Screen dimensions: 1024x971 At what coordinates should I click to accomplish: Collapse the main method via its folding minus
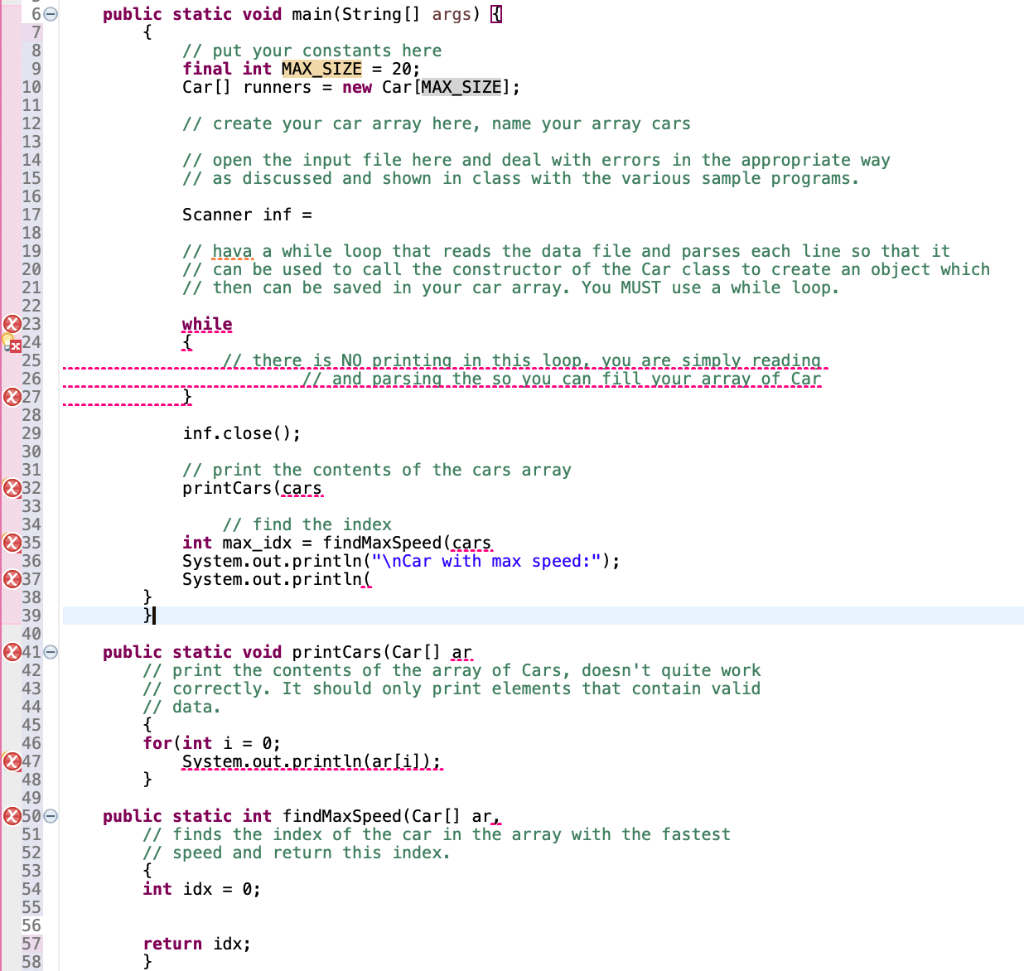pyautogui.click(x=49, y=14)
